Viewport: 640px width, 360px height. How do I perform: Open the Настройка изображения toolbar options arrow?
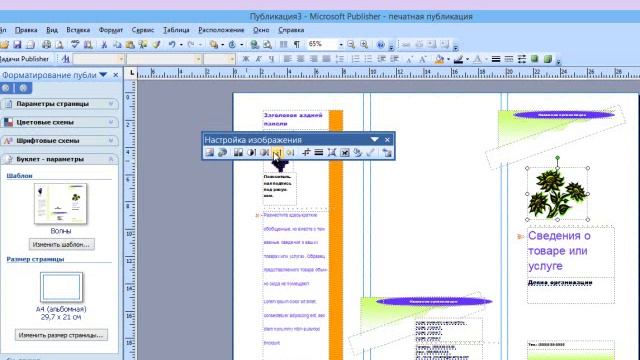tap(374, 140)
